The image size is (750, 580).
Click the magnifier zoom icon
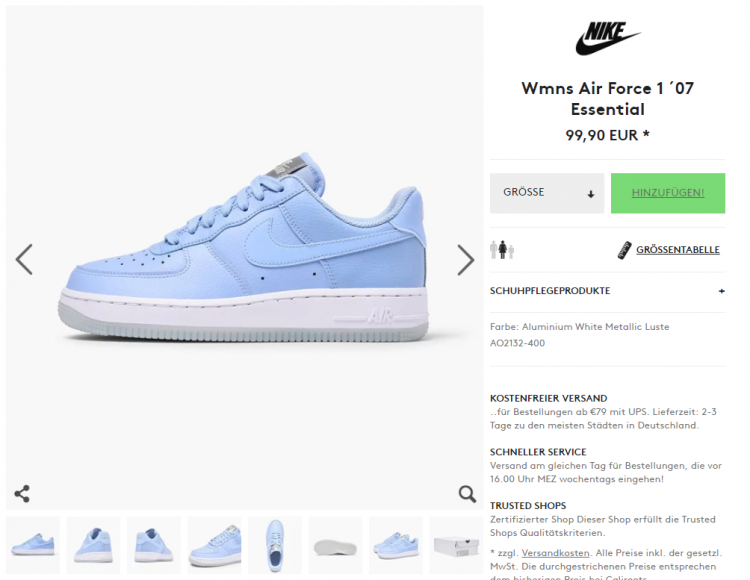click(x=467, y=493)
